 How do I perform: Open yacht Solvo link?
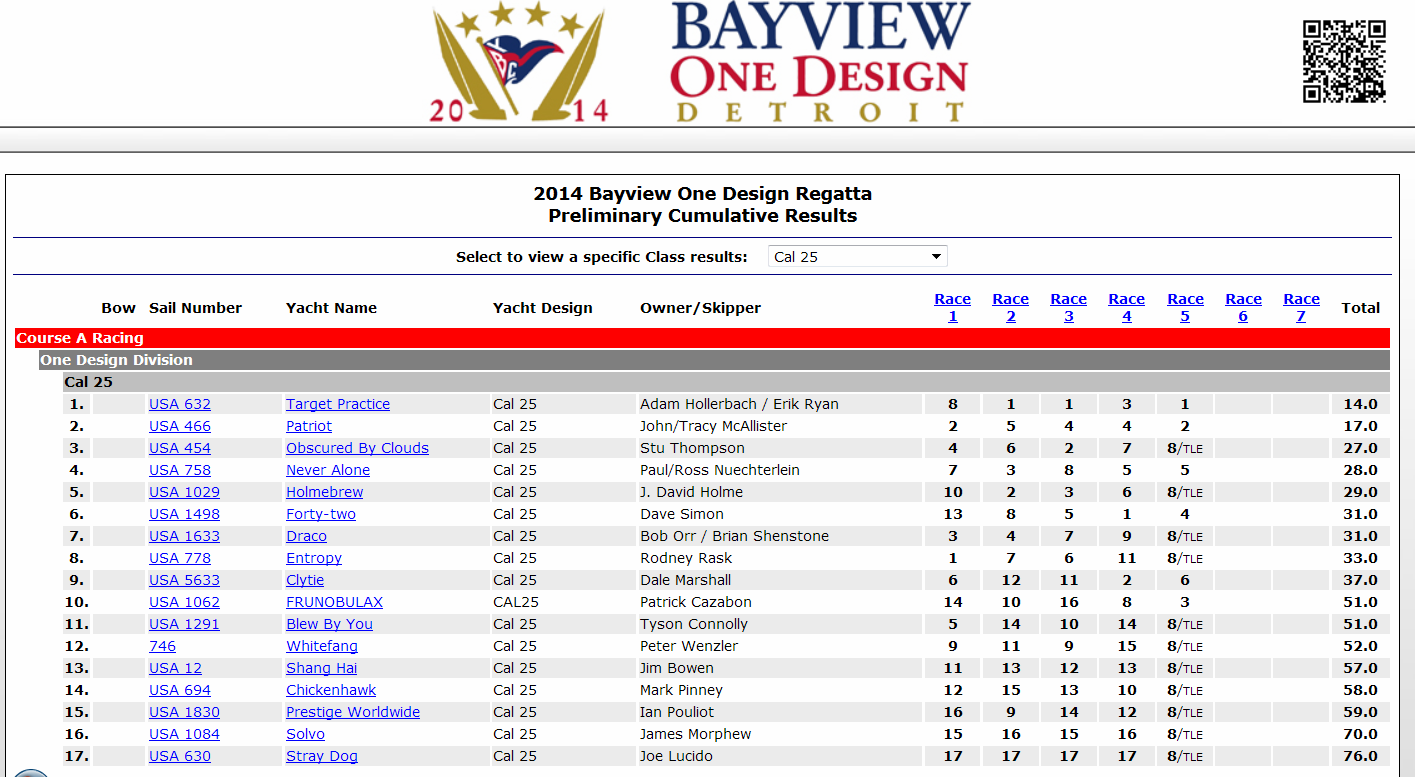click(305, 734)
